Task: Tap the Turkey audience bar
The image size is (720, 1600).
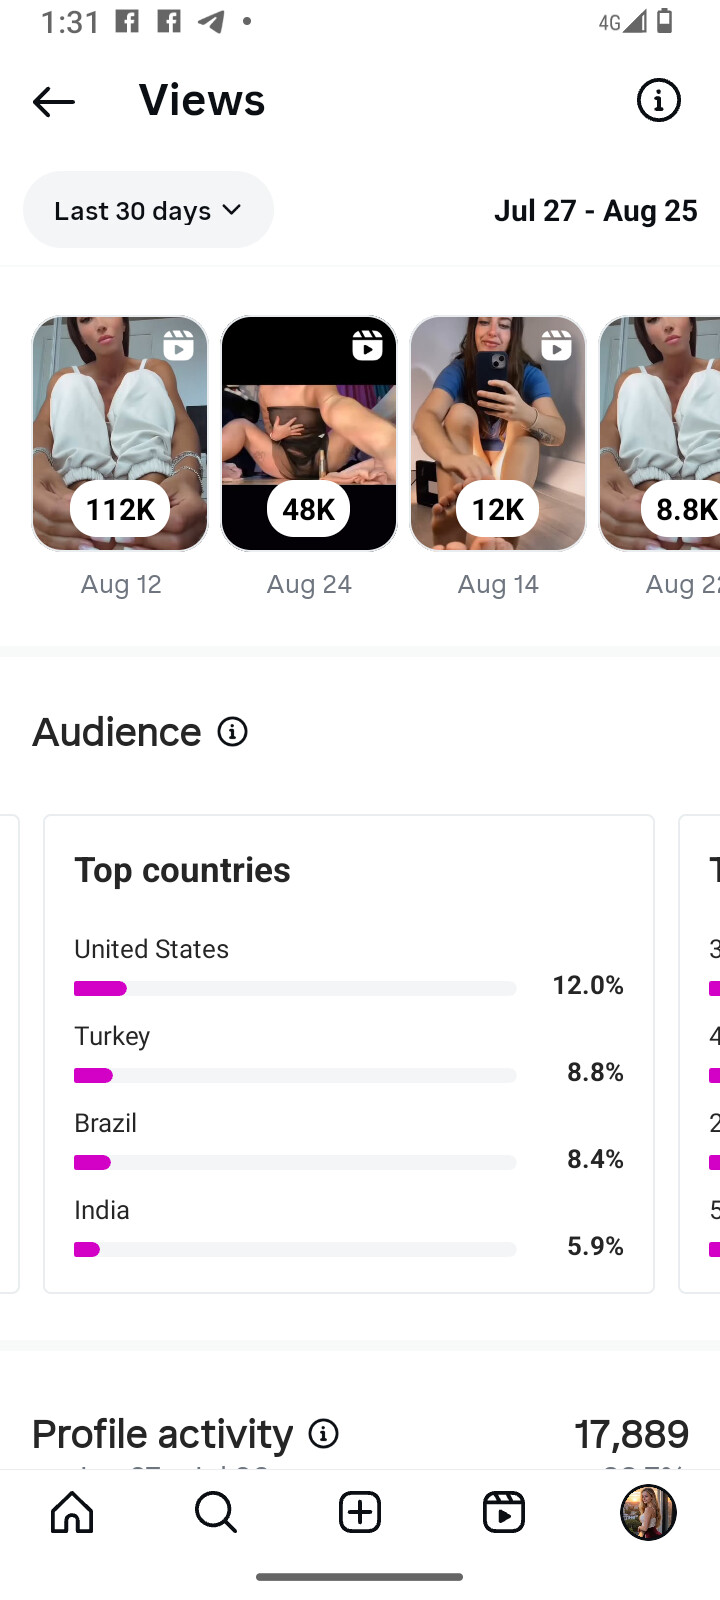Action: [x=295, y=1075]
